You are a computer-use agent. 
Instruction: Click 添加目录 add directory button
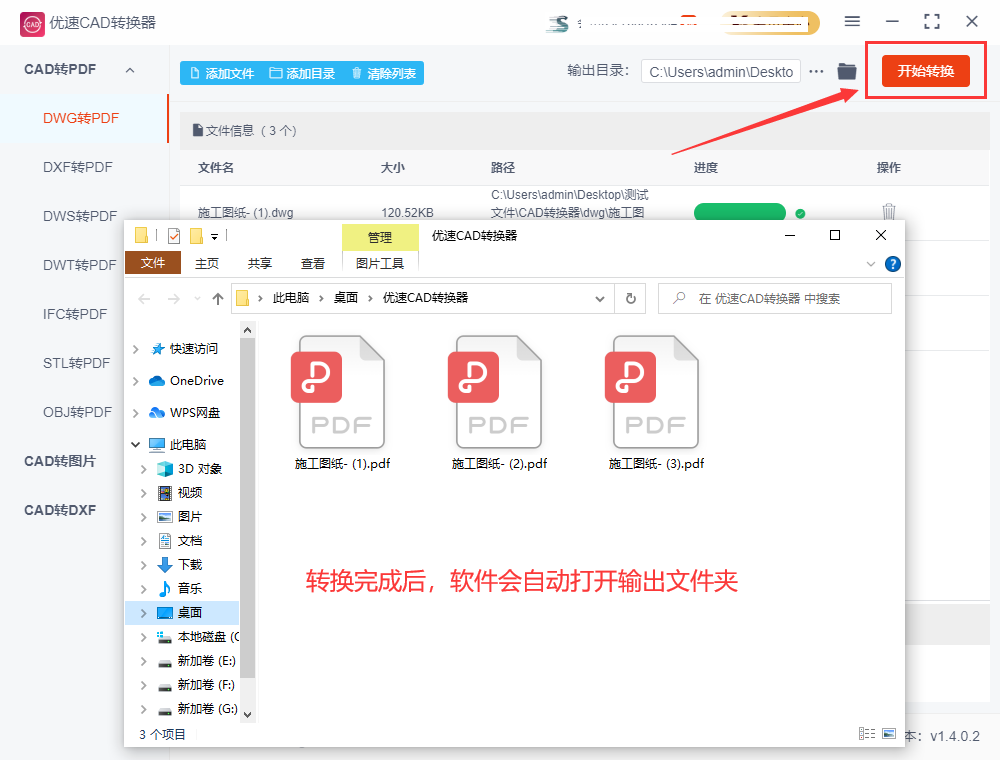[302, 73]
